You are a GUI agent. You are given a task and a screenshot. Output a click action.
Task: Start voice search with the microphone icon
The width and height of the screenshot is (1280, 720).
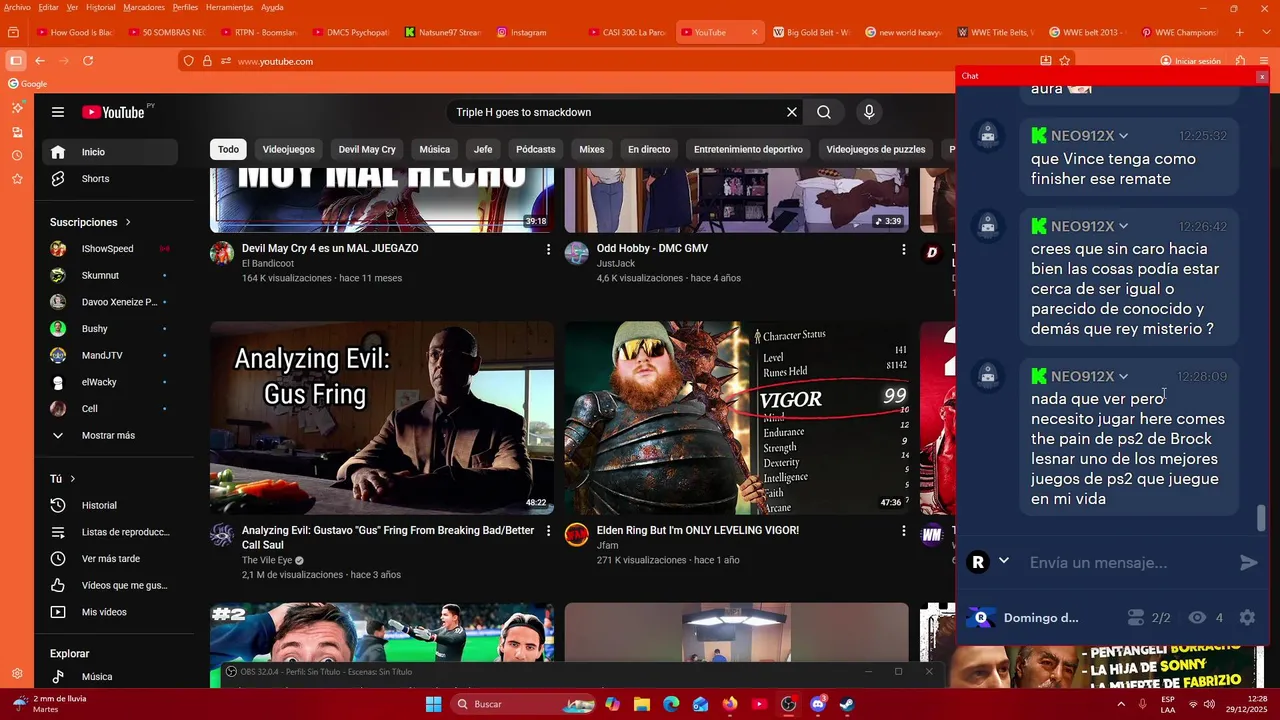tap(869, 112)
